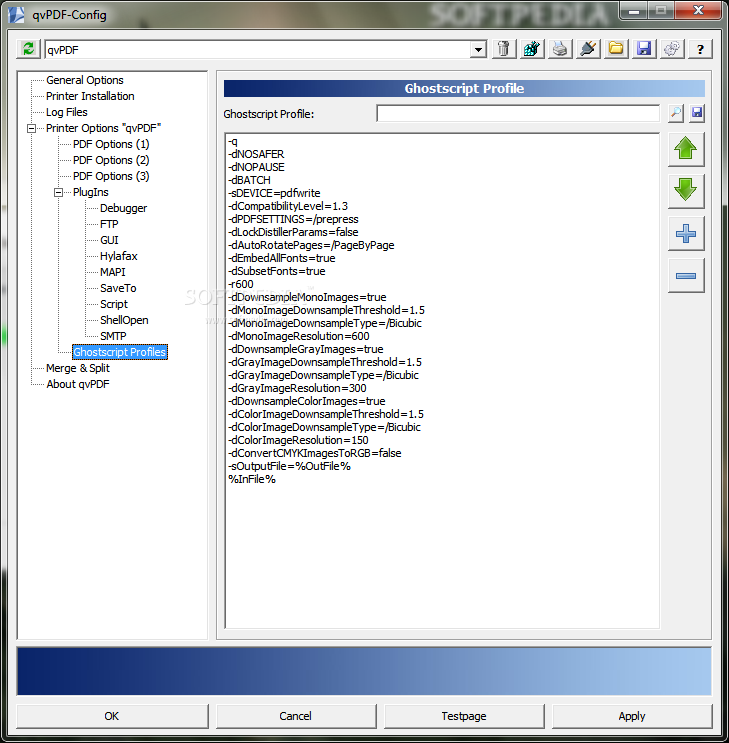The image size is (729, 743).
Task: Remove a parameter with the blue minus
Action: [686, 275]
